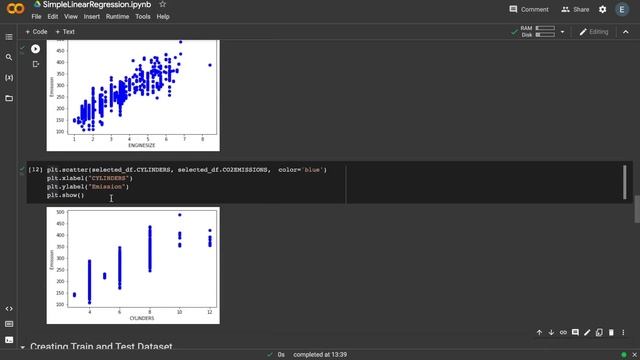The image size is (640, 360).
Task: Open the Edit menu
Action: (53, 17)
